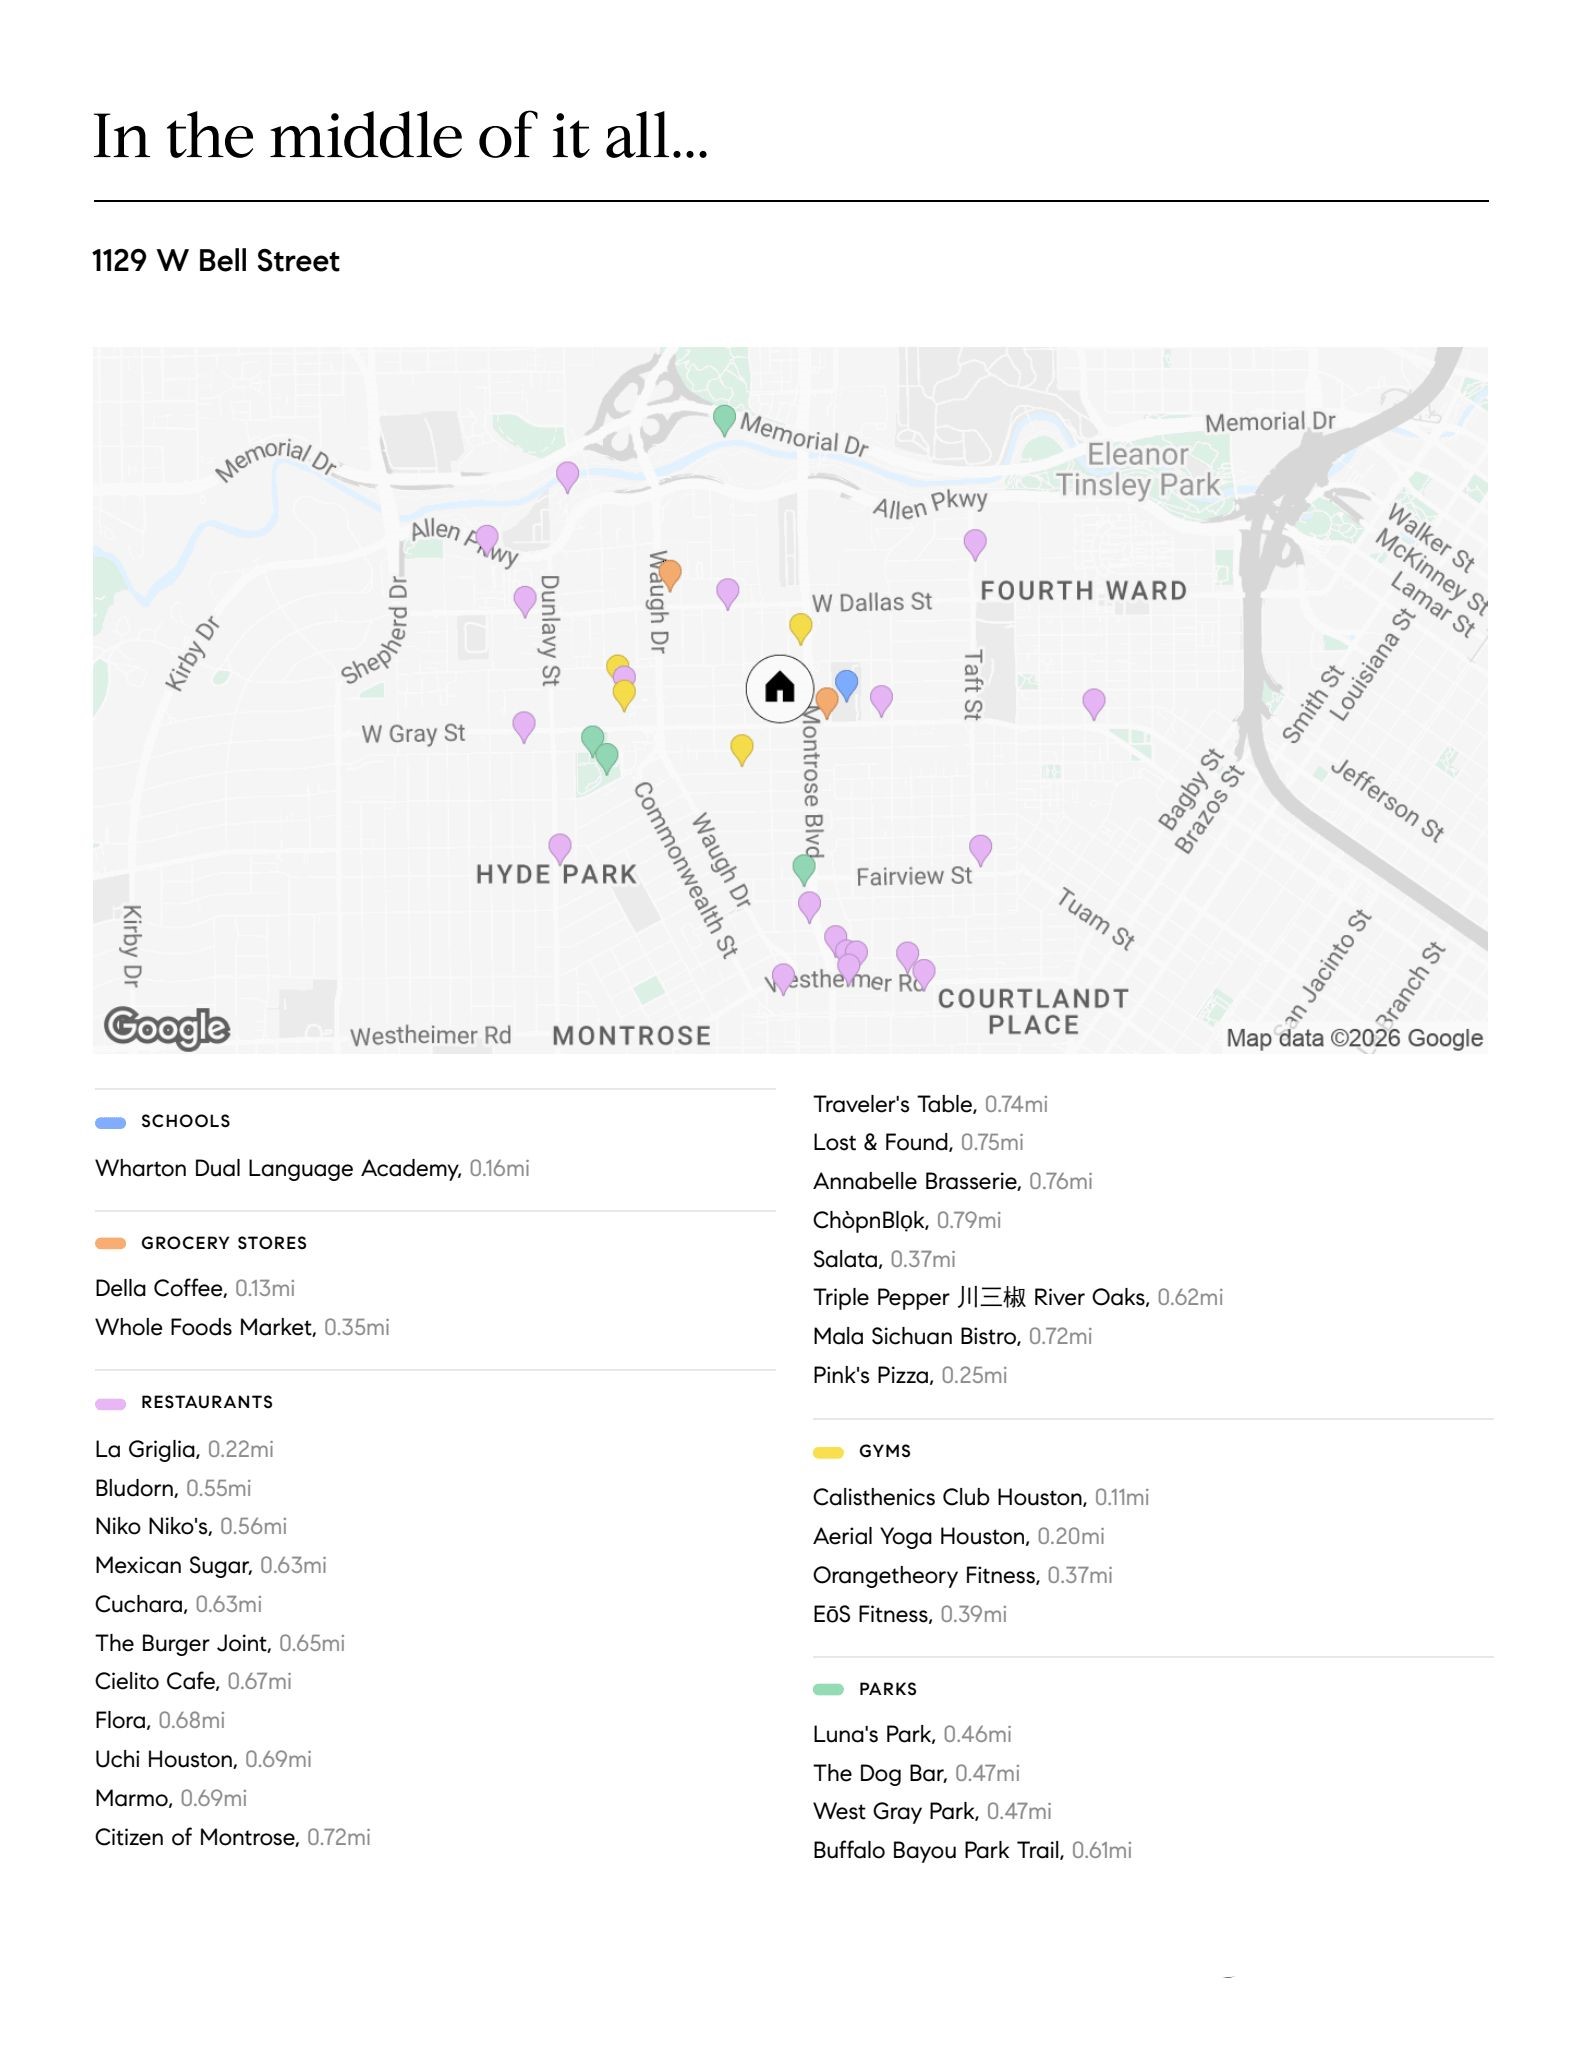This screenshot has height=2048, width=1583.
Task: Click the orange pin beside the home marker
Action: tap(826, 703)
